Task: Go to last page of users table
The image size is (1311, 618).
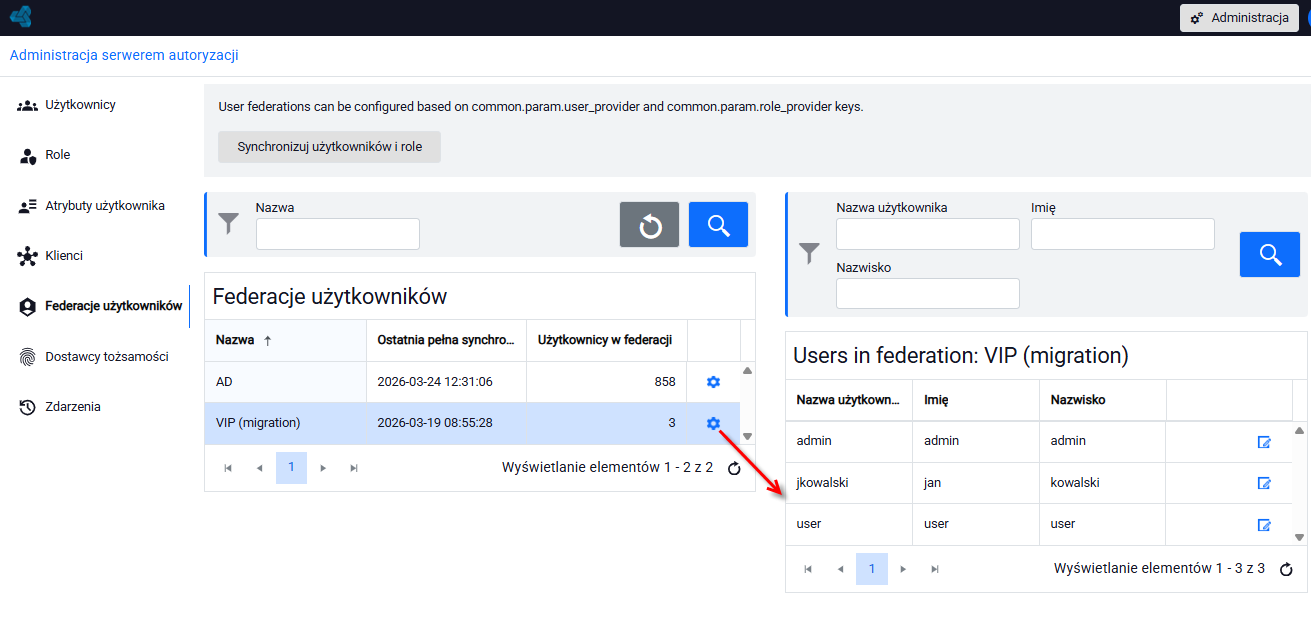Action: point(935,569)
